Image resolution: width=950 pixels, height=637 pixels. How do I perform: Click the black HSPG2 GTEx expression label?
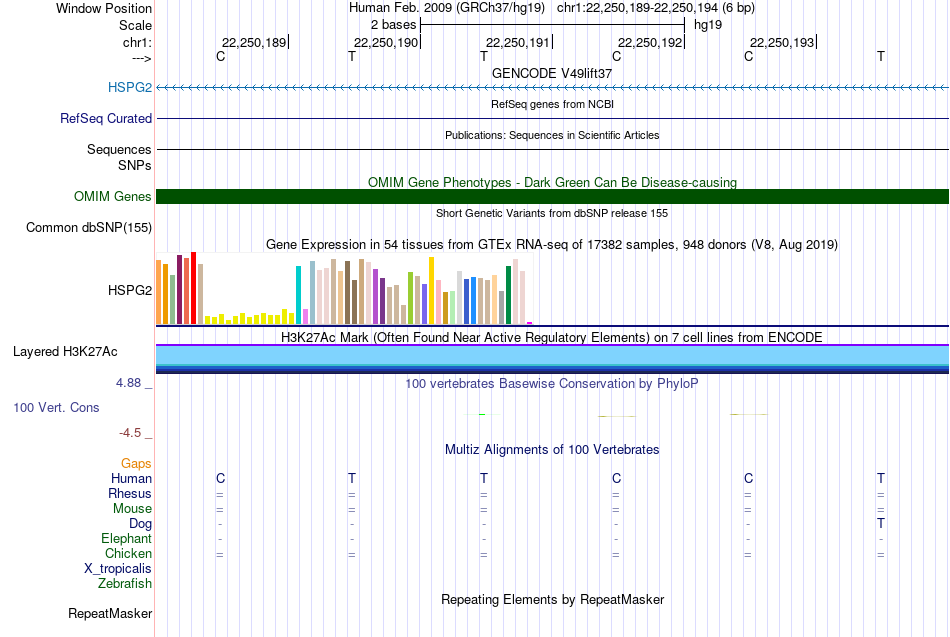(x=130, y=290)
